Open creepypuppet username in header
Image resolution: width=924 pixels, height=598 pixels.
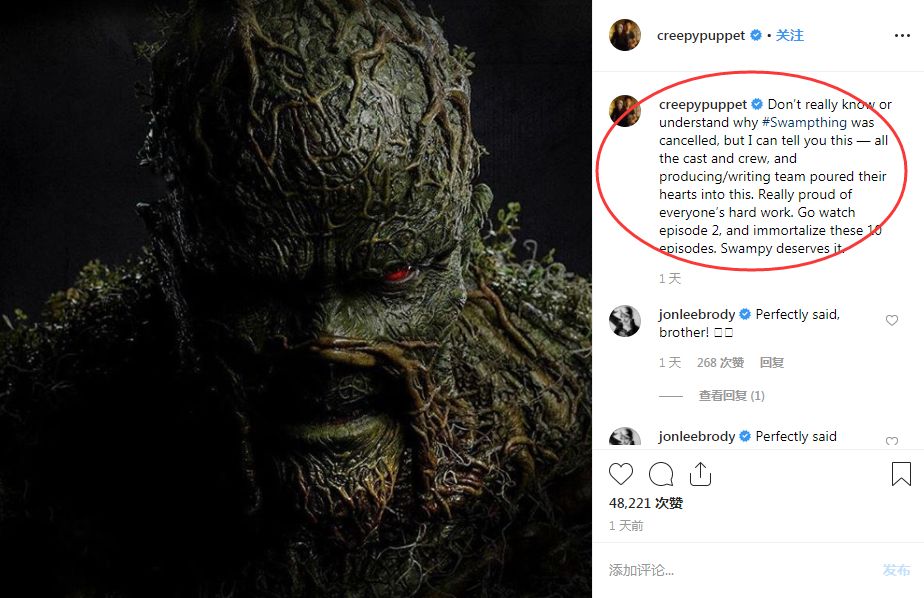701,35
